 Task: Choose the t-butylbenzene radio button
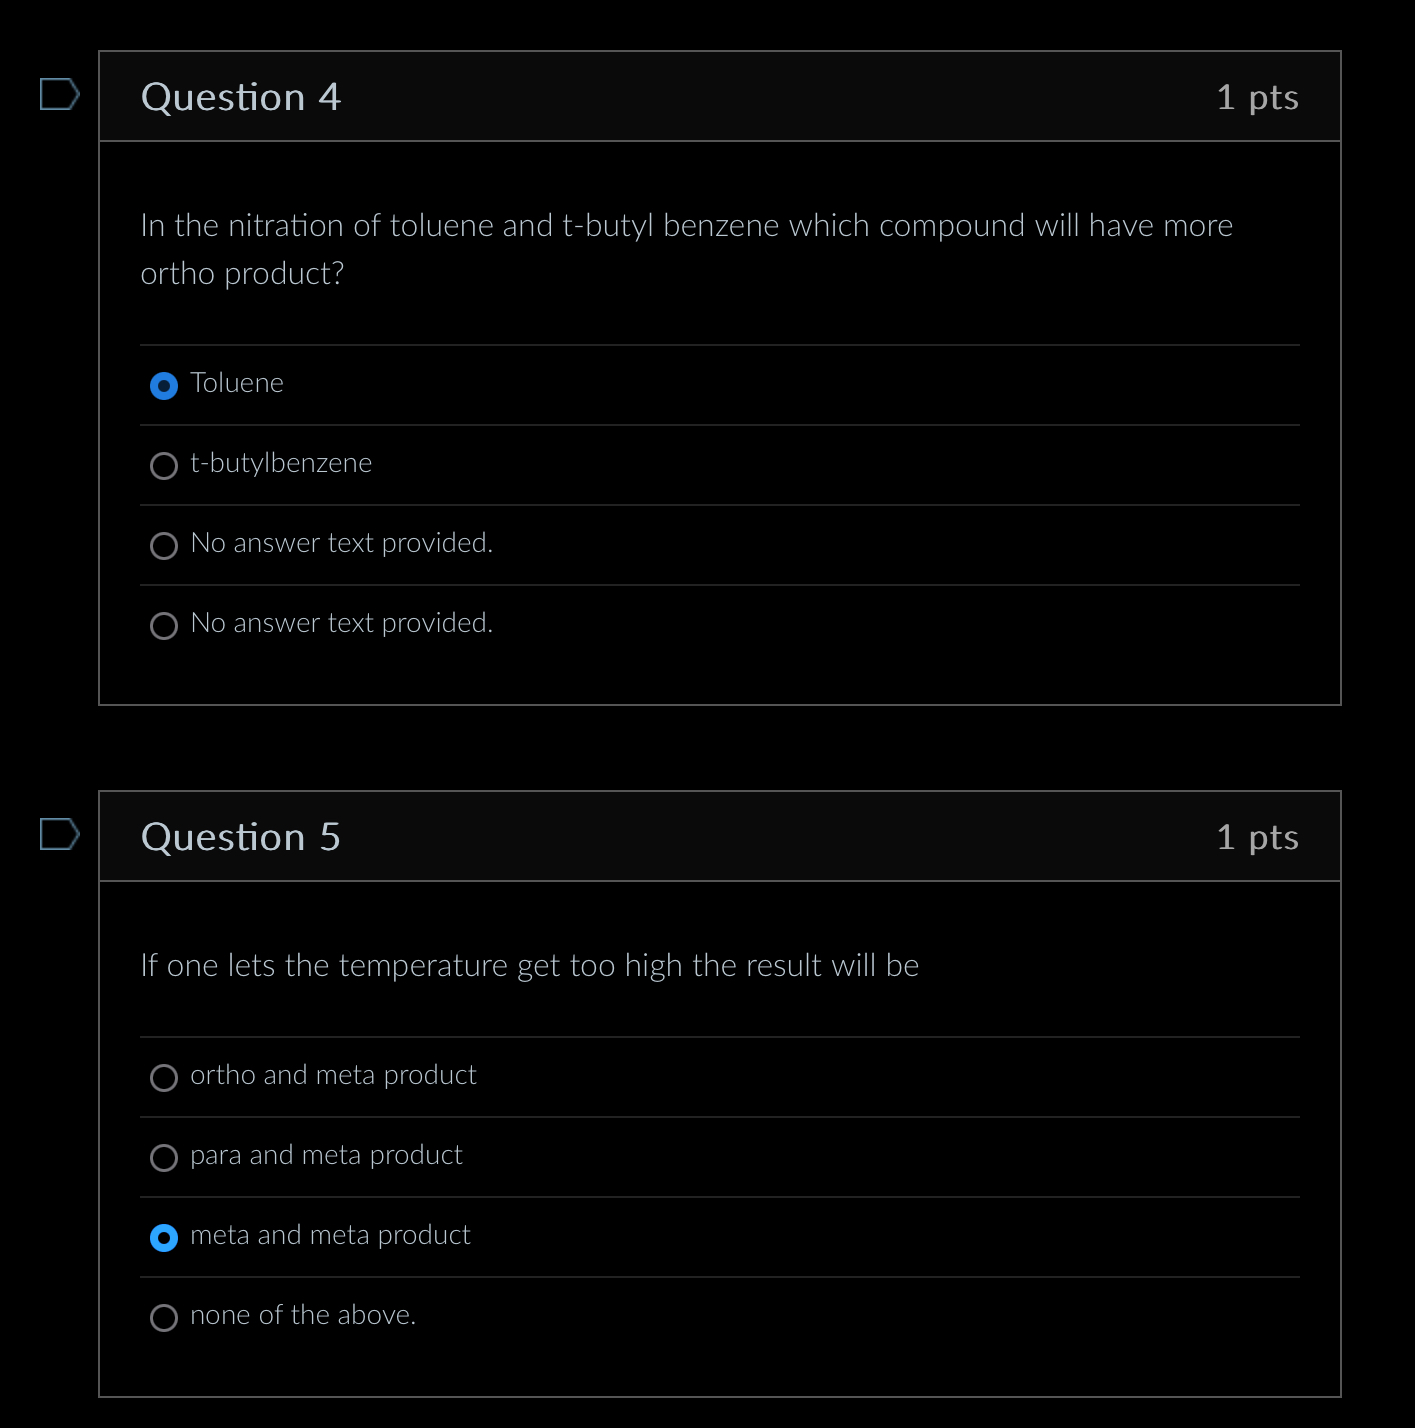[164, 465]
